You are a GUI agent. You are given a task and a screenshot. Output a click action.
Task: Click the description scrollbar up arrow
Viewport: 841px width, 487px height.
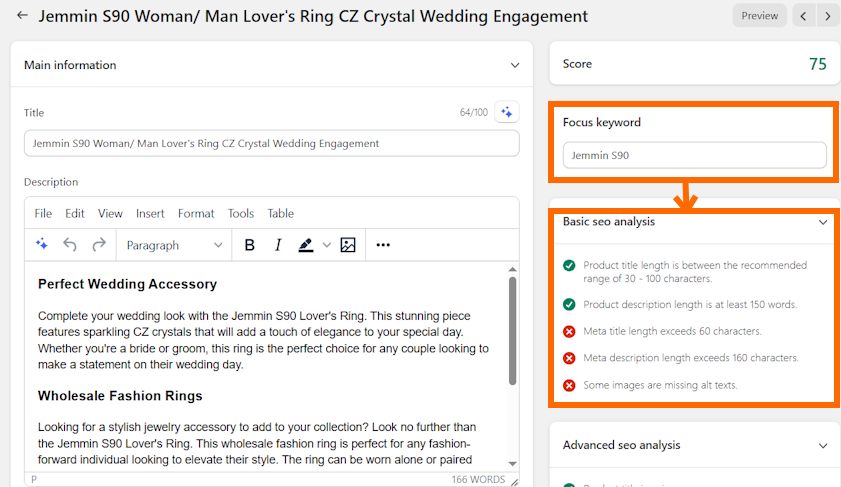513,269
